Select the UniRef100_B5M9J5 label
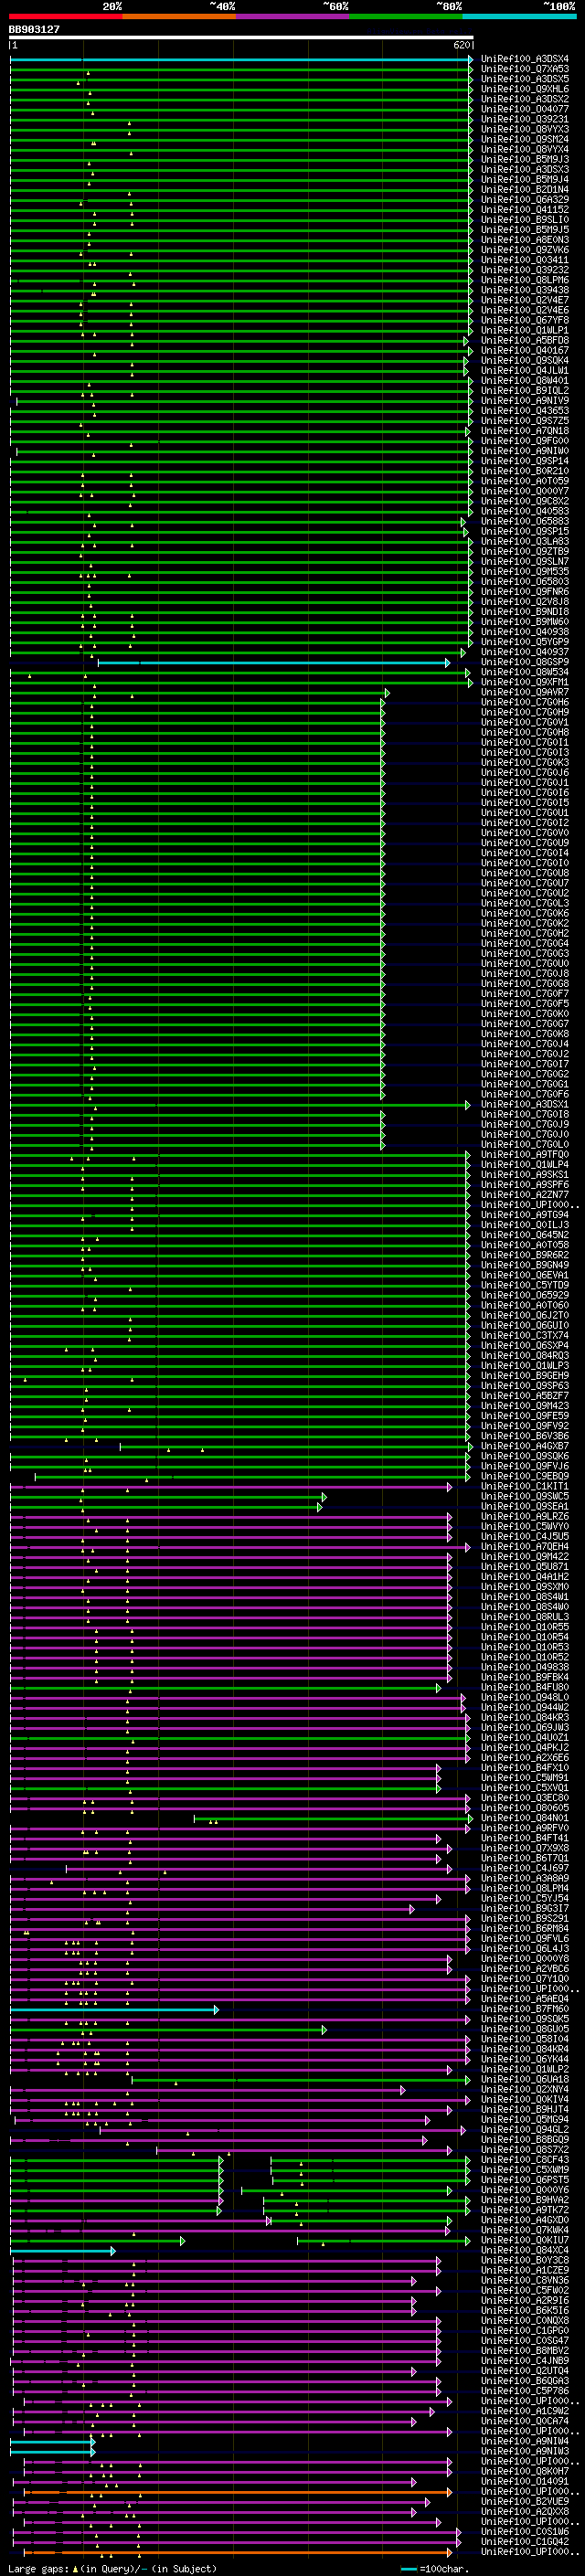Viewport: 585px width, 2576px height. pyautogui.click(x=525, y=229)
